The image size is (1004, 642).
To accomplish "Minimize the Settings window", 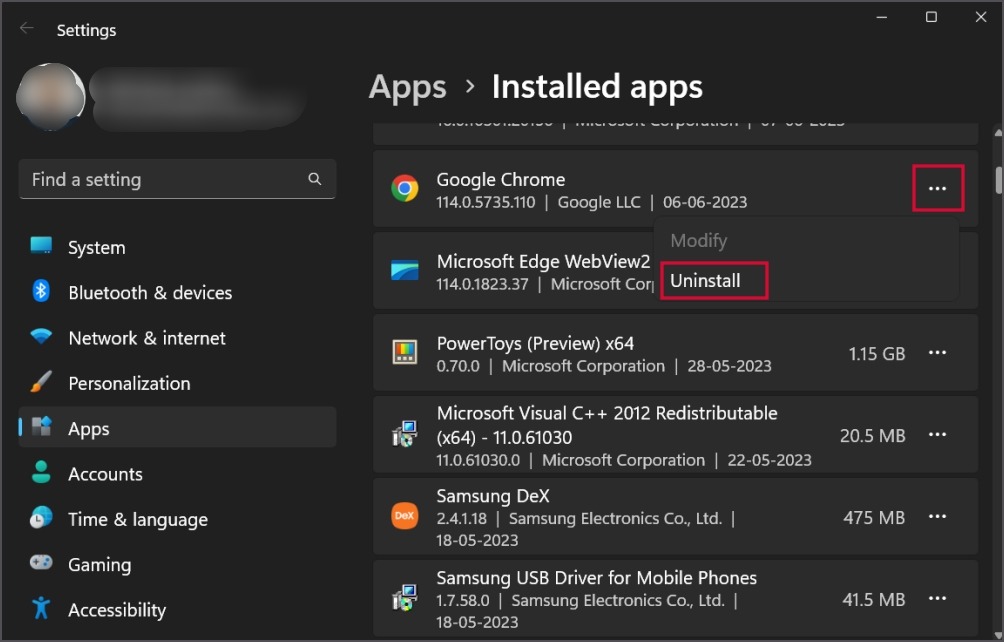I will [882, 17].
